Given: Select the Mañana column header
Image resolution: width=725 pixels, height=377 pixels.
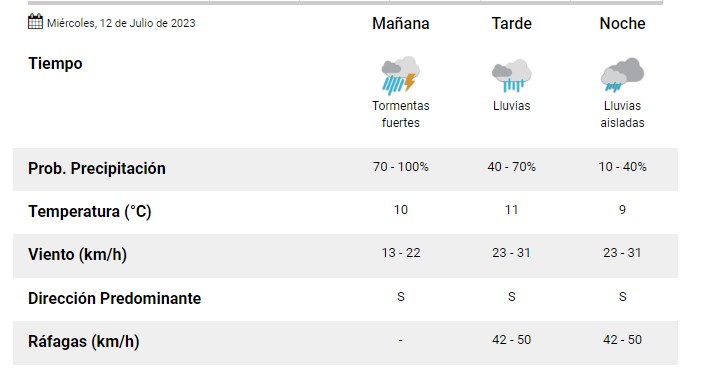Looking at the screenshot, I should [400, 23].
